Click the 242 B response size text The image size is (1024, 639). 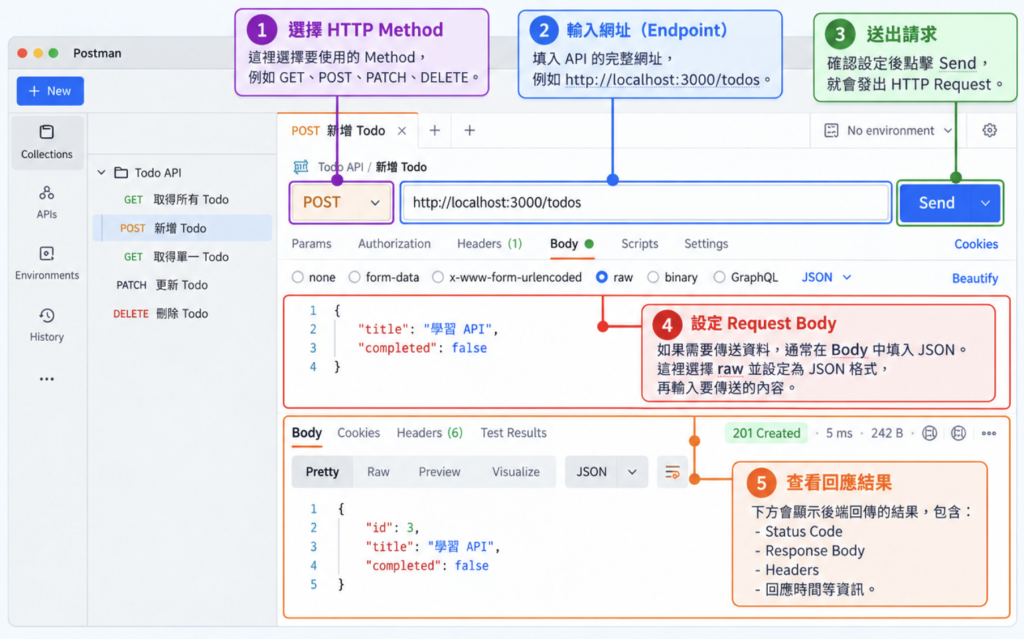[887, 433]
